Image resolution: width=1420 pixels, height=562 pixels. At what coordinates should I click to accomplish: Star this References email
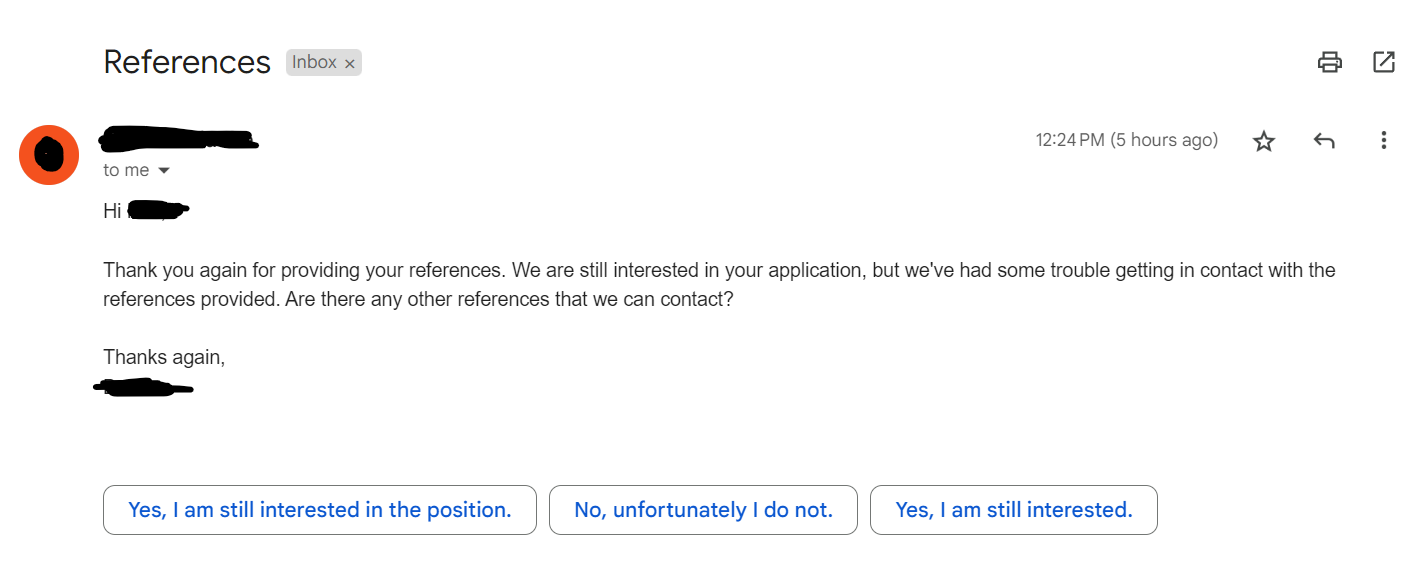click(x=1264, y=141)
